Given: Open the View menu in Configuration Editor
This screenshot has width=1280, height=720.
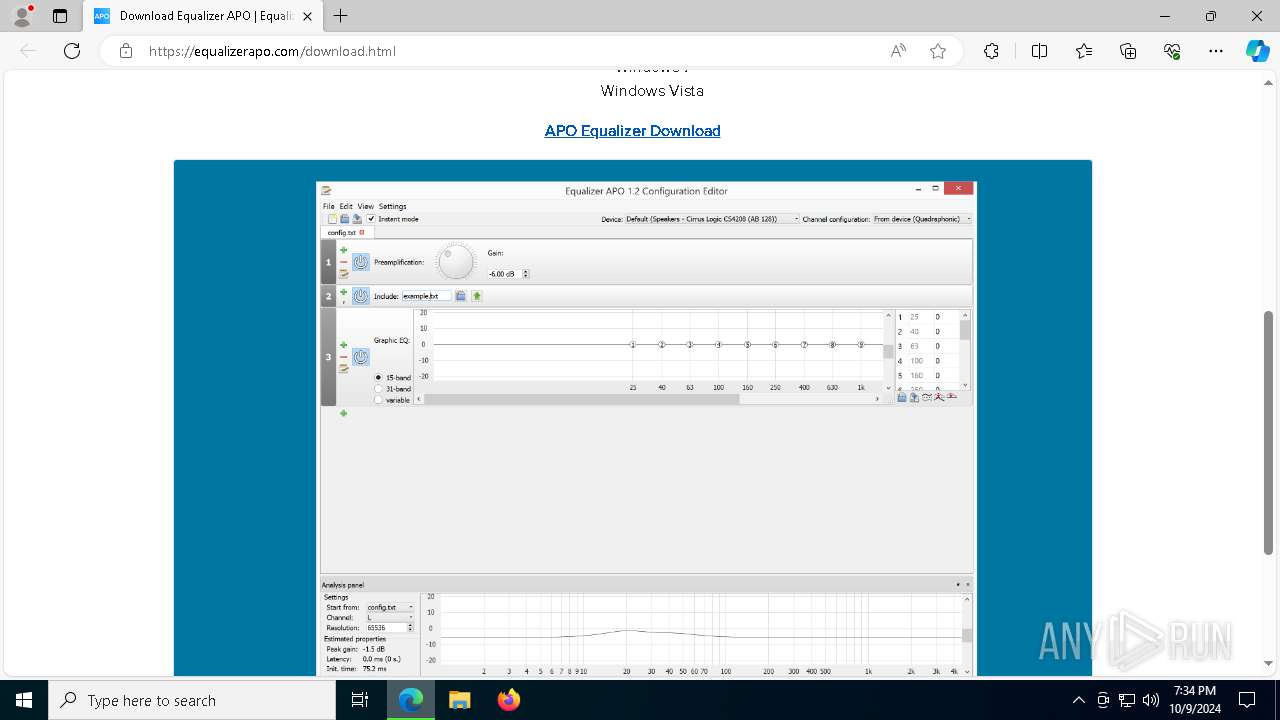Looking at the screenshot, I should click(x=365, y=206).
